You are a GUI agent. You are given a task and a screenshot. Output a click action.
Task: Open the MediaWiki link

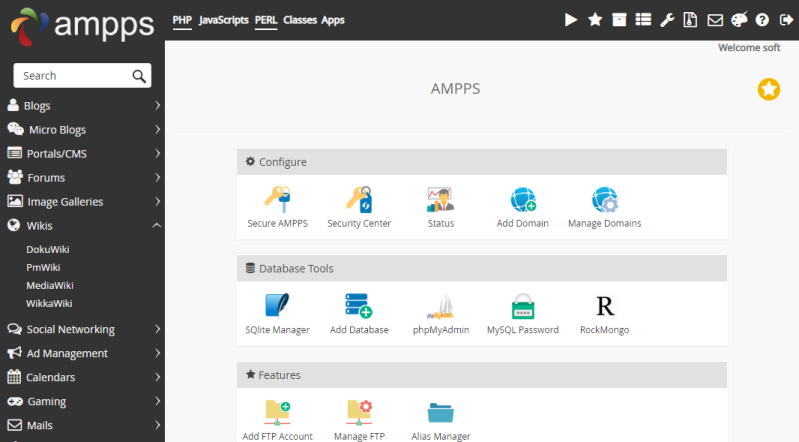(x=50, y=285)
